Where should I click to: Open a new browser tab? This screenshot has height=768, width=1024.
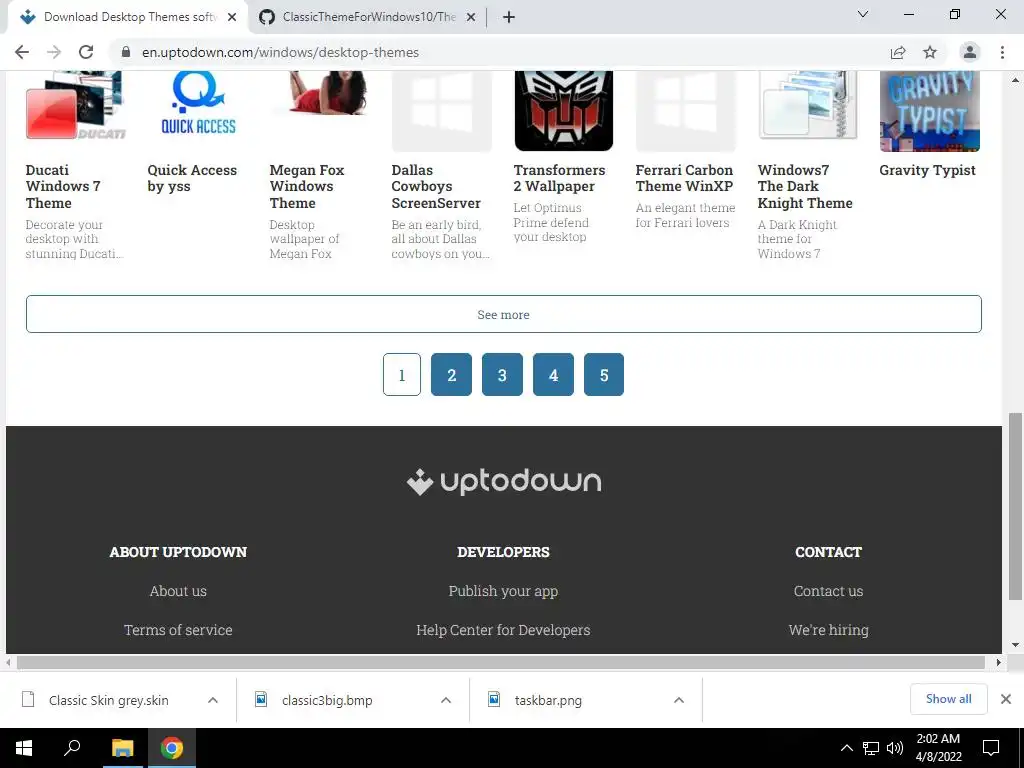509,17
